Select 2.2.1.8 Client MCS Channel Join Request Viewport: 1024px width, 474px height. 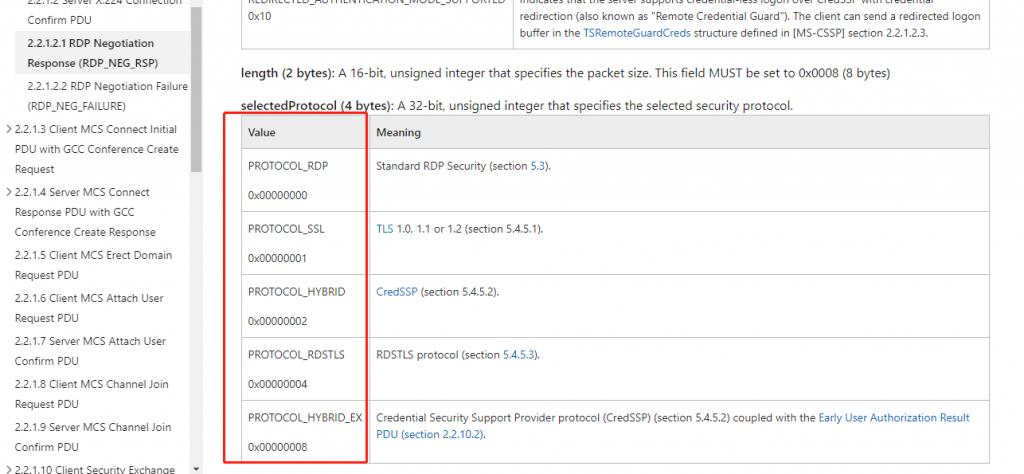91,394
